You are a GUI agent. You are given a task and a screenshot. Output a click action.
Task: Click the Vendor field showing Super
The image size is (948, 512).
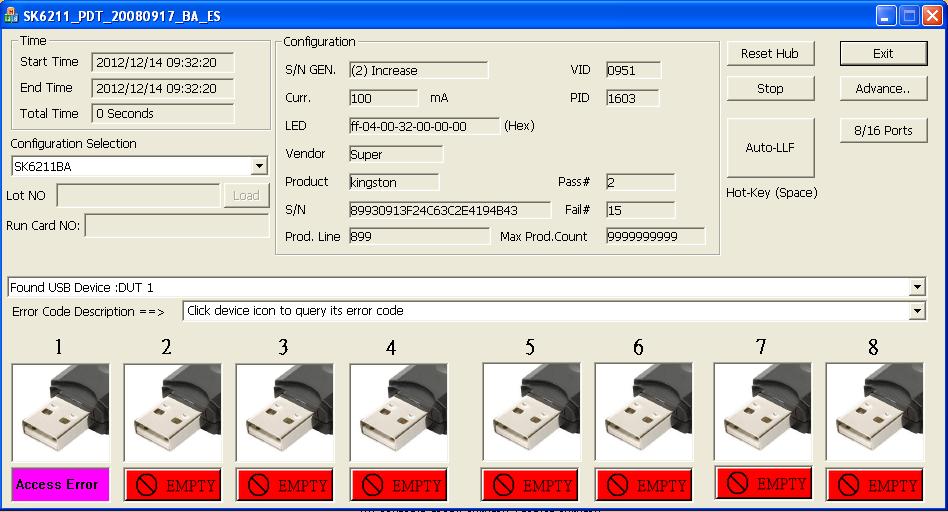coord(395,154)
